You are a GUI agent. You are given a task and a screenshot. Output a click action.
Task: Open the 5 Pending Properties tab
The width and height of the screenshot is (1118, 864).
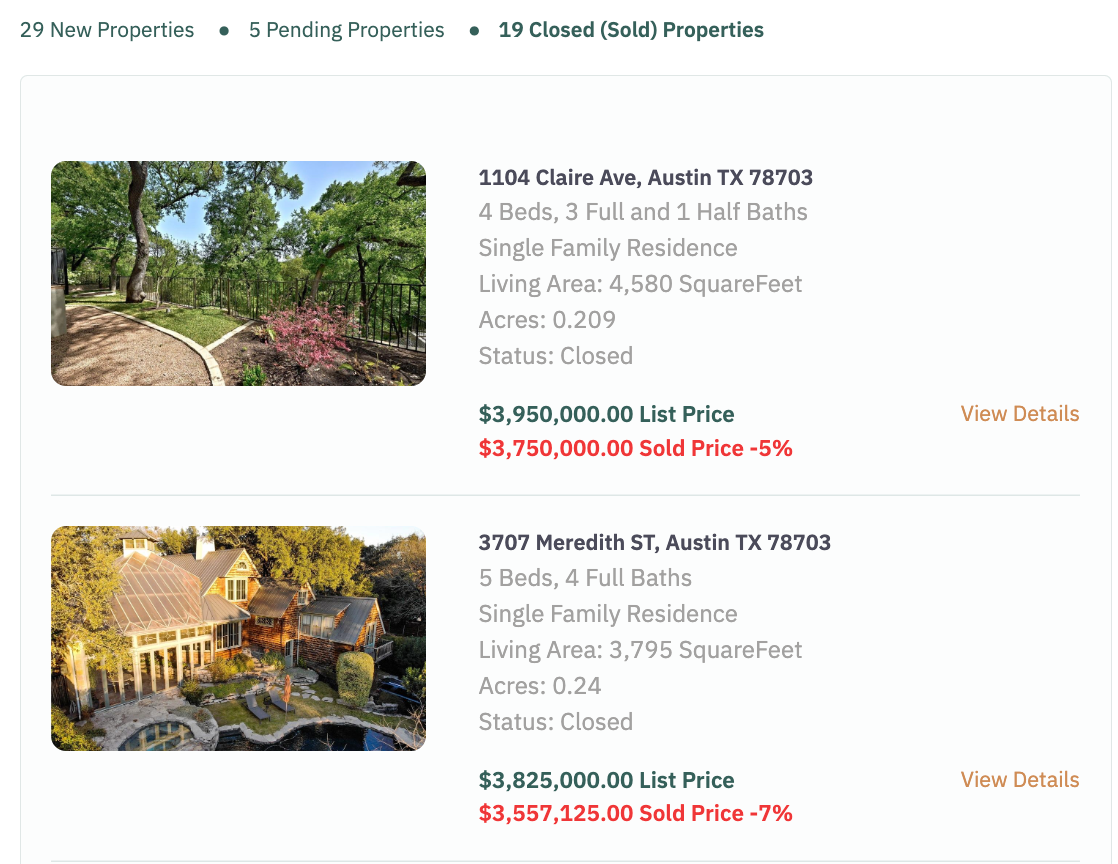click(346, 30)
